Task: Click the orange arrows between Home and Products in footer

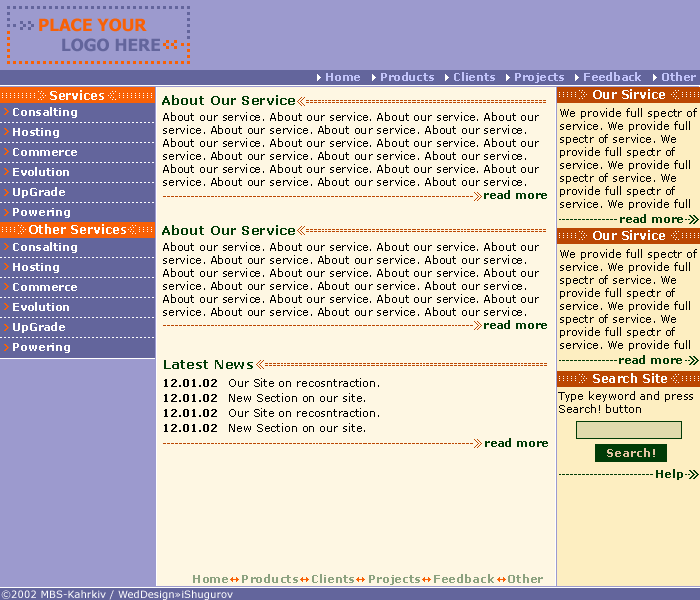Action: [234, 579]
